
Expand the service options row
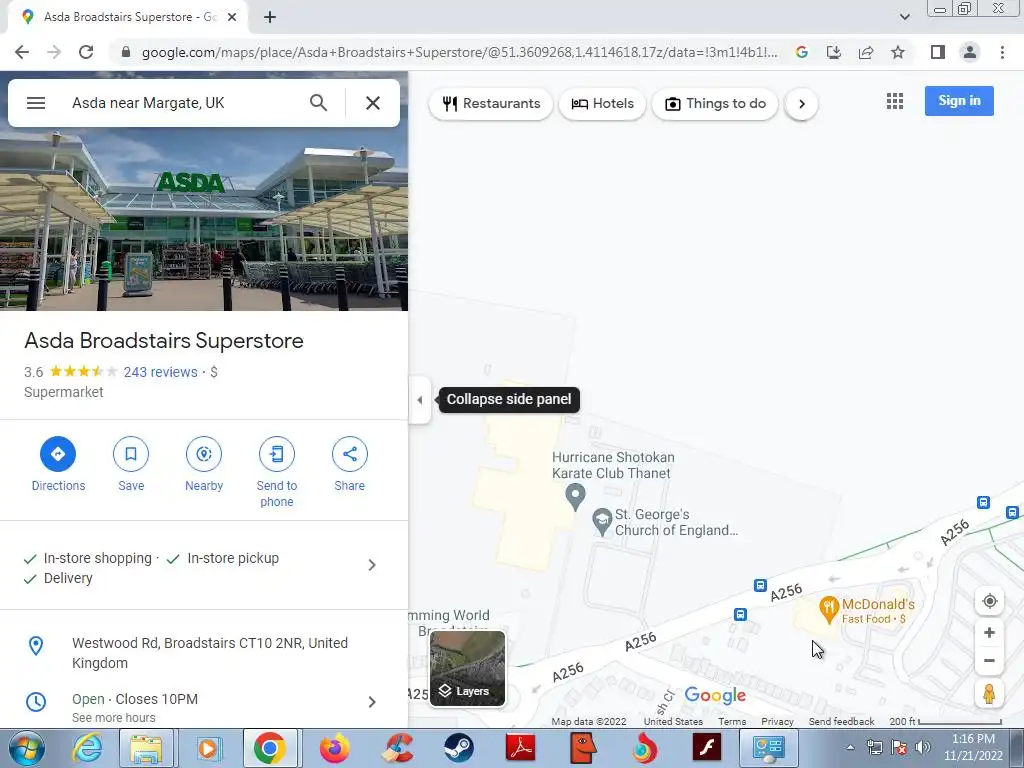pyautogui.click(x=204, y=565)
